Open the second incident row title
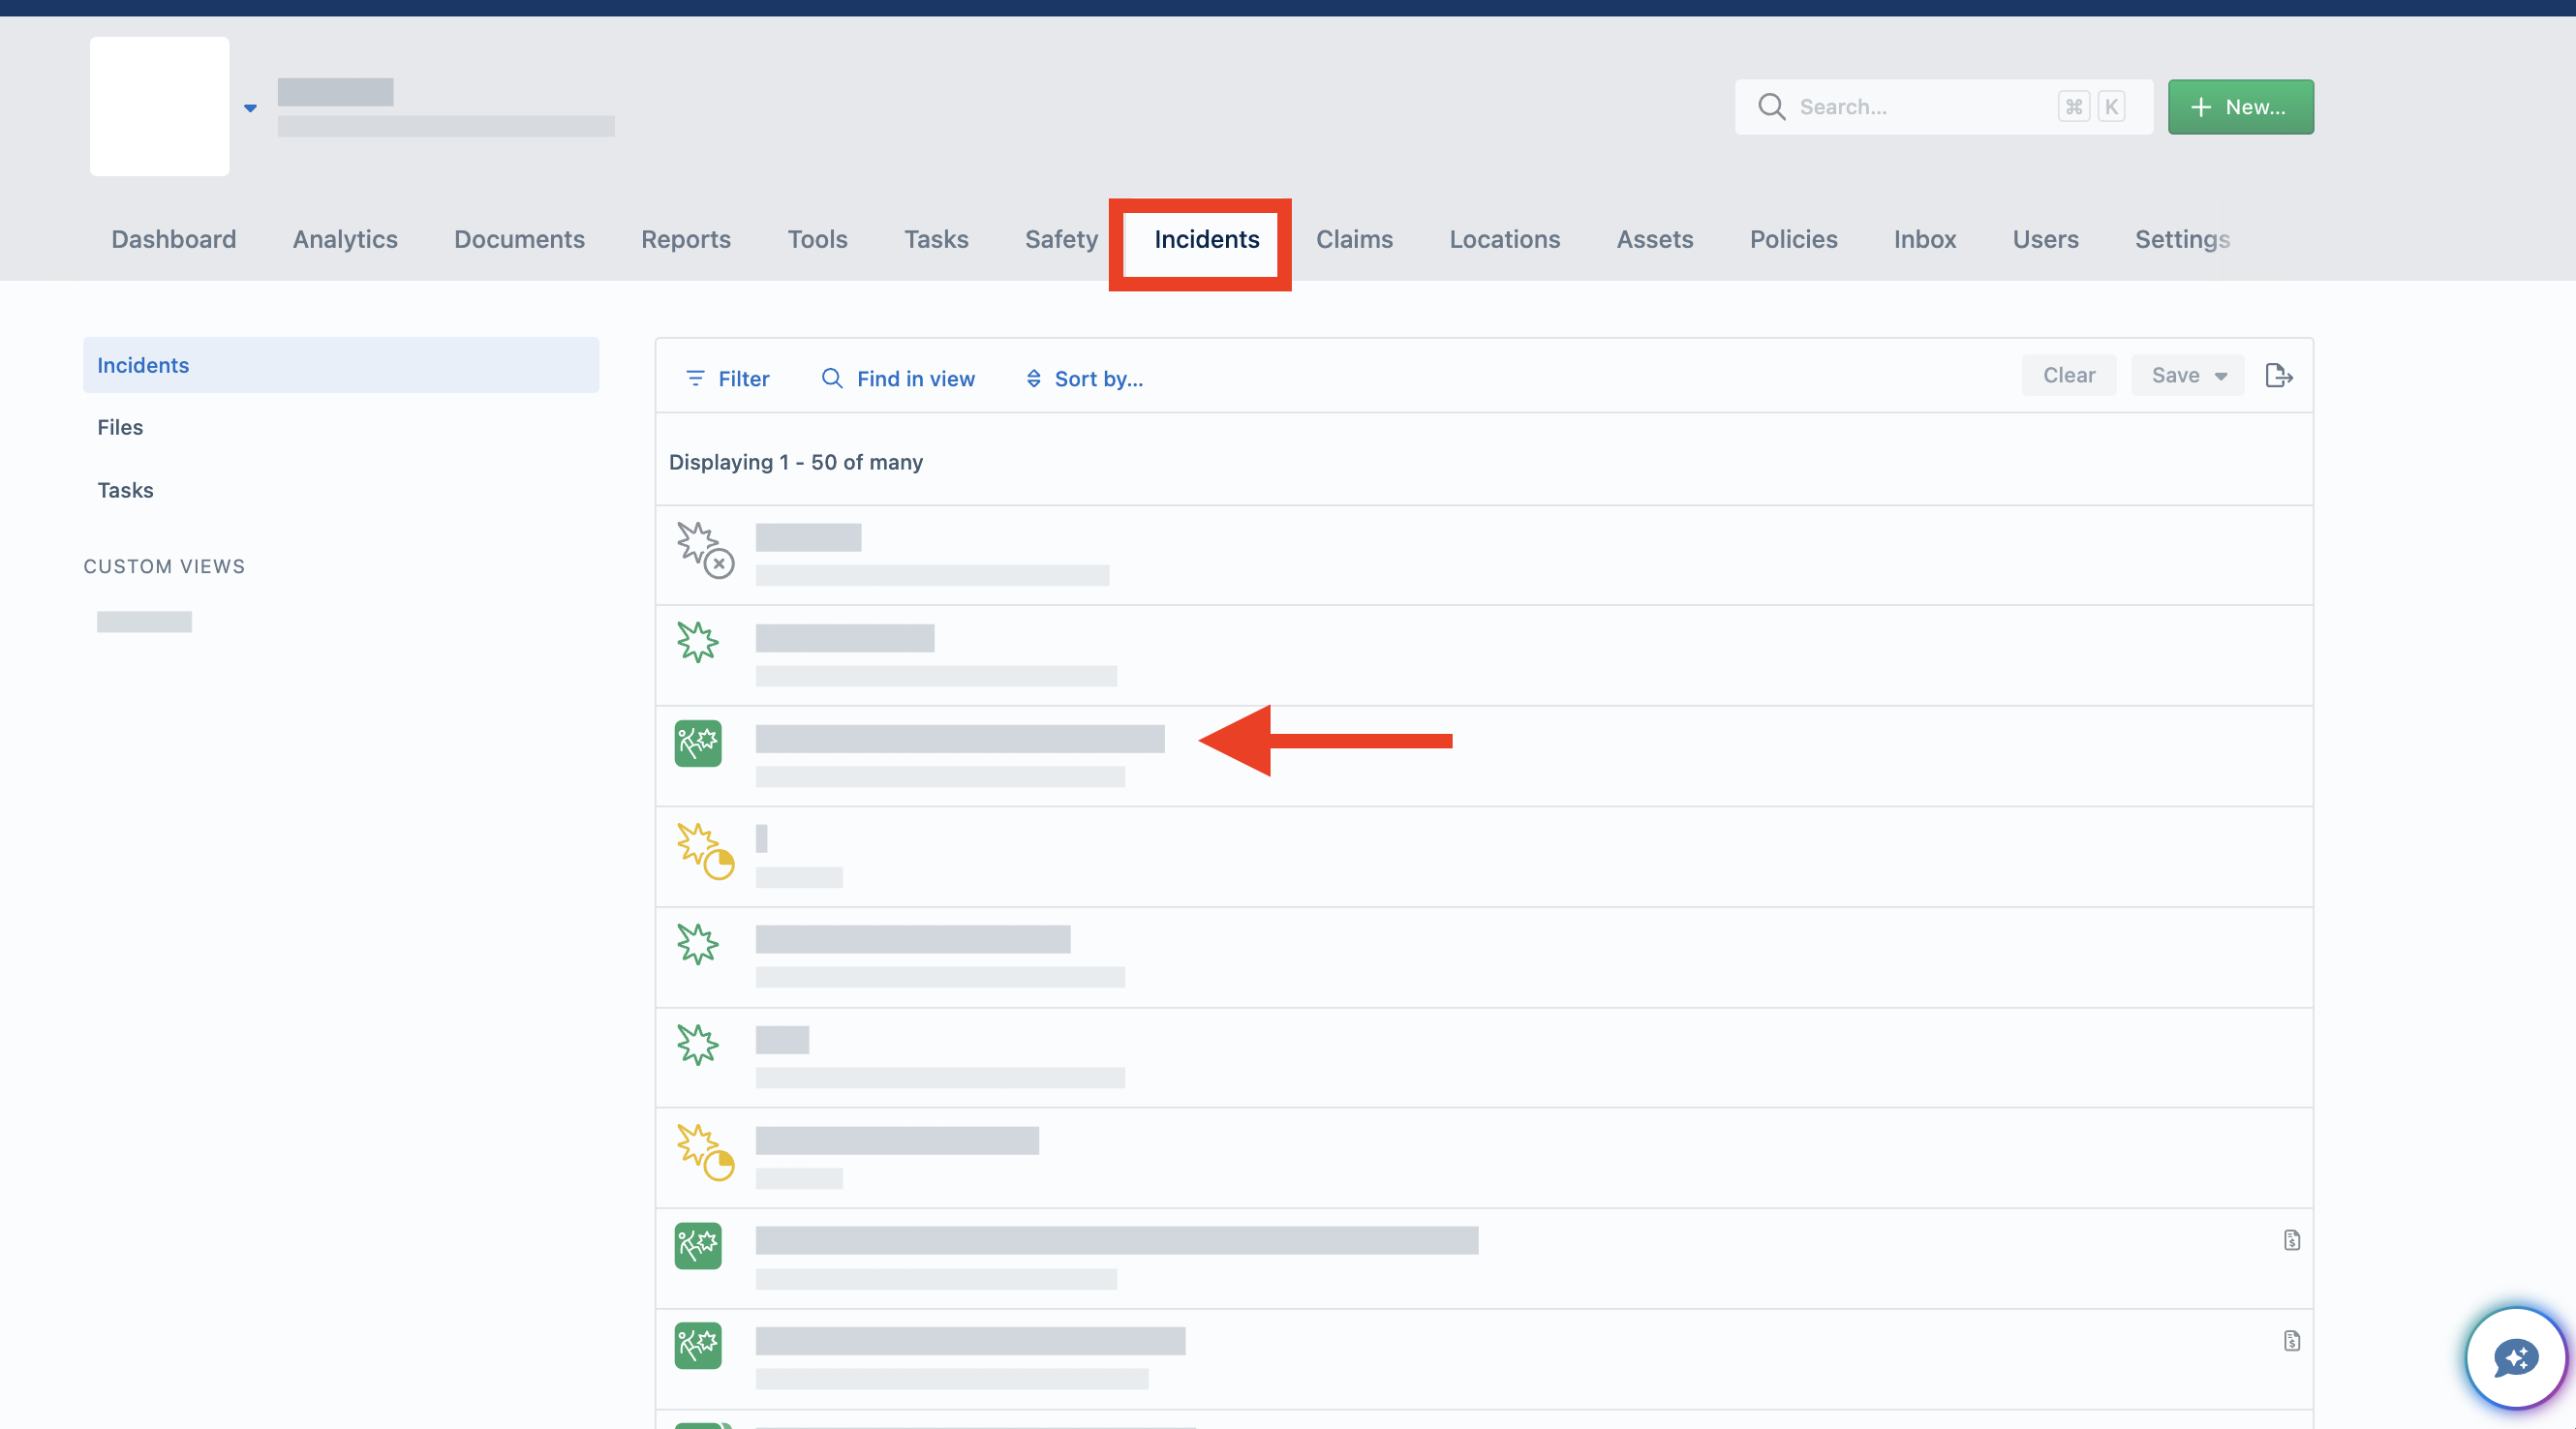2576x1429 pixels. [x=845, y=638]
